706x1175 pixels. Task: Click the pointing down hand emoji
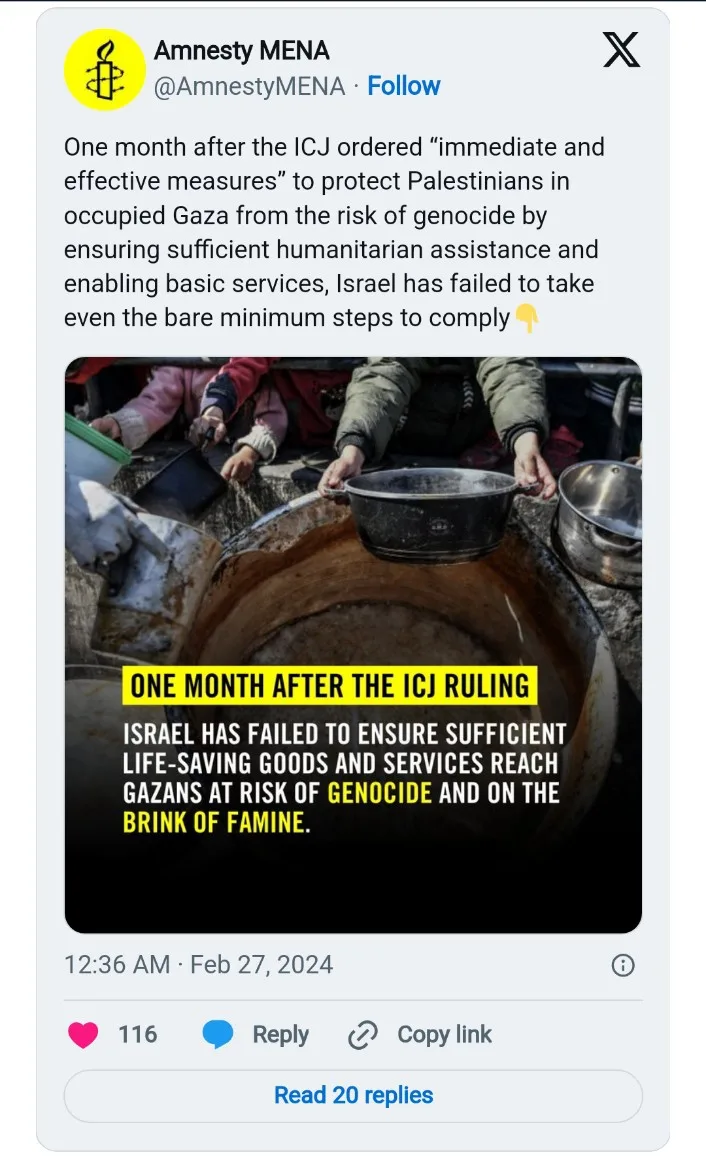526,318
